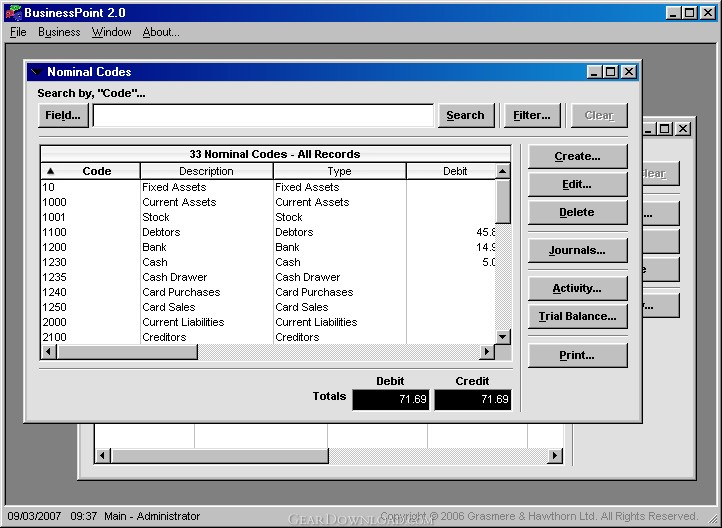Screen dimensions: 722x528
Task: Click the Search button
Action: pyautogui.click(x=465, y=115)
